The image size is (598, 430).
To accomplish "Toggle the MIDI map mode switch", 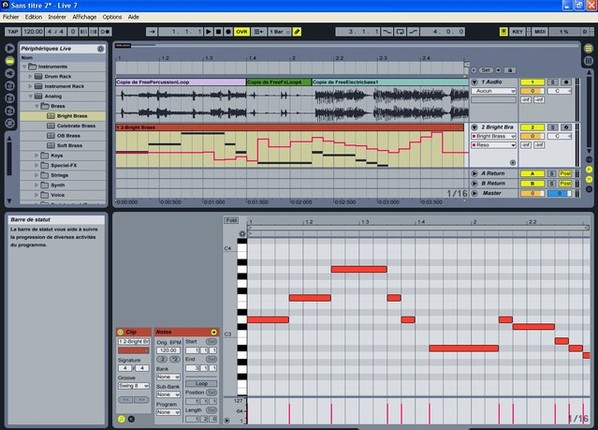I will coord(540,32).
